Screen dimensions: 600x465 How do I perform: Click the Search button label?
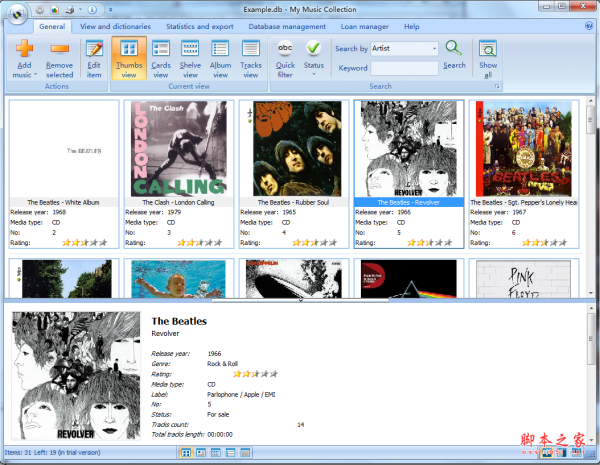point(454,65)
